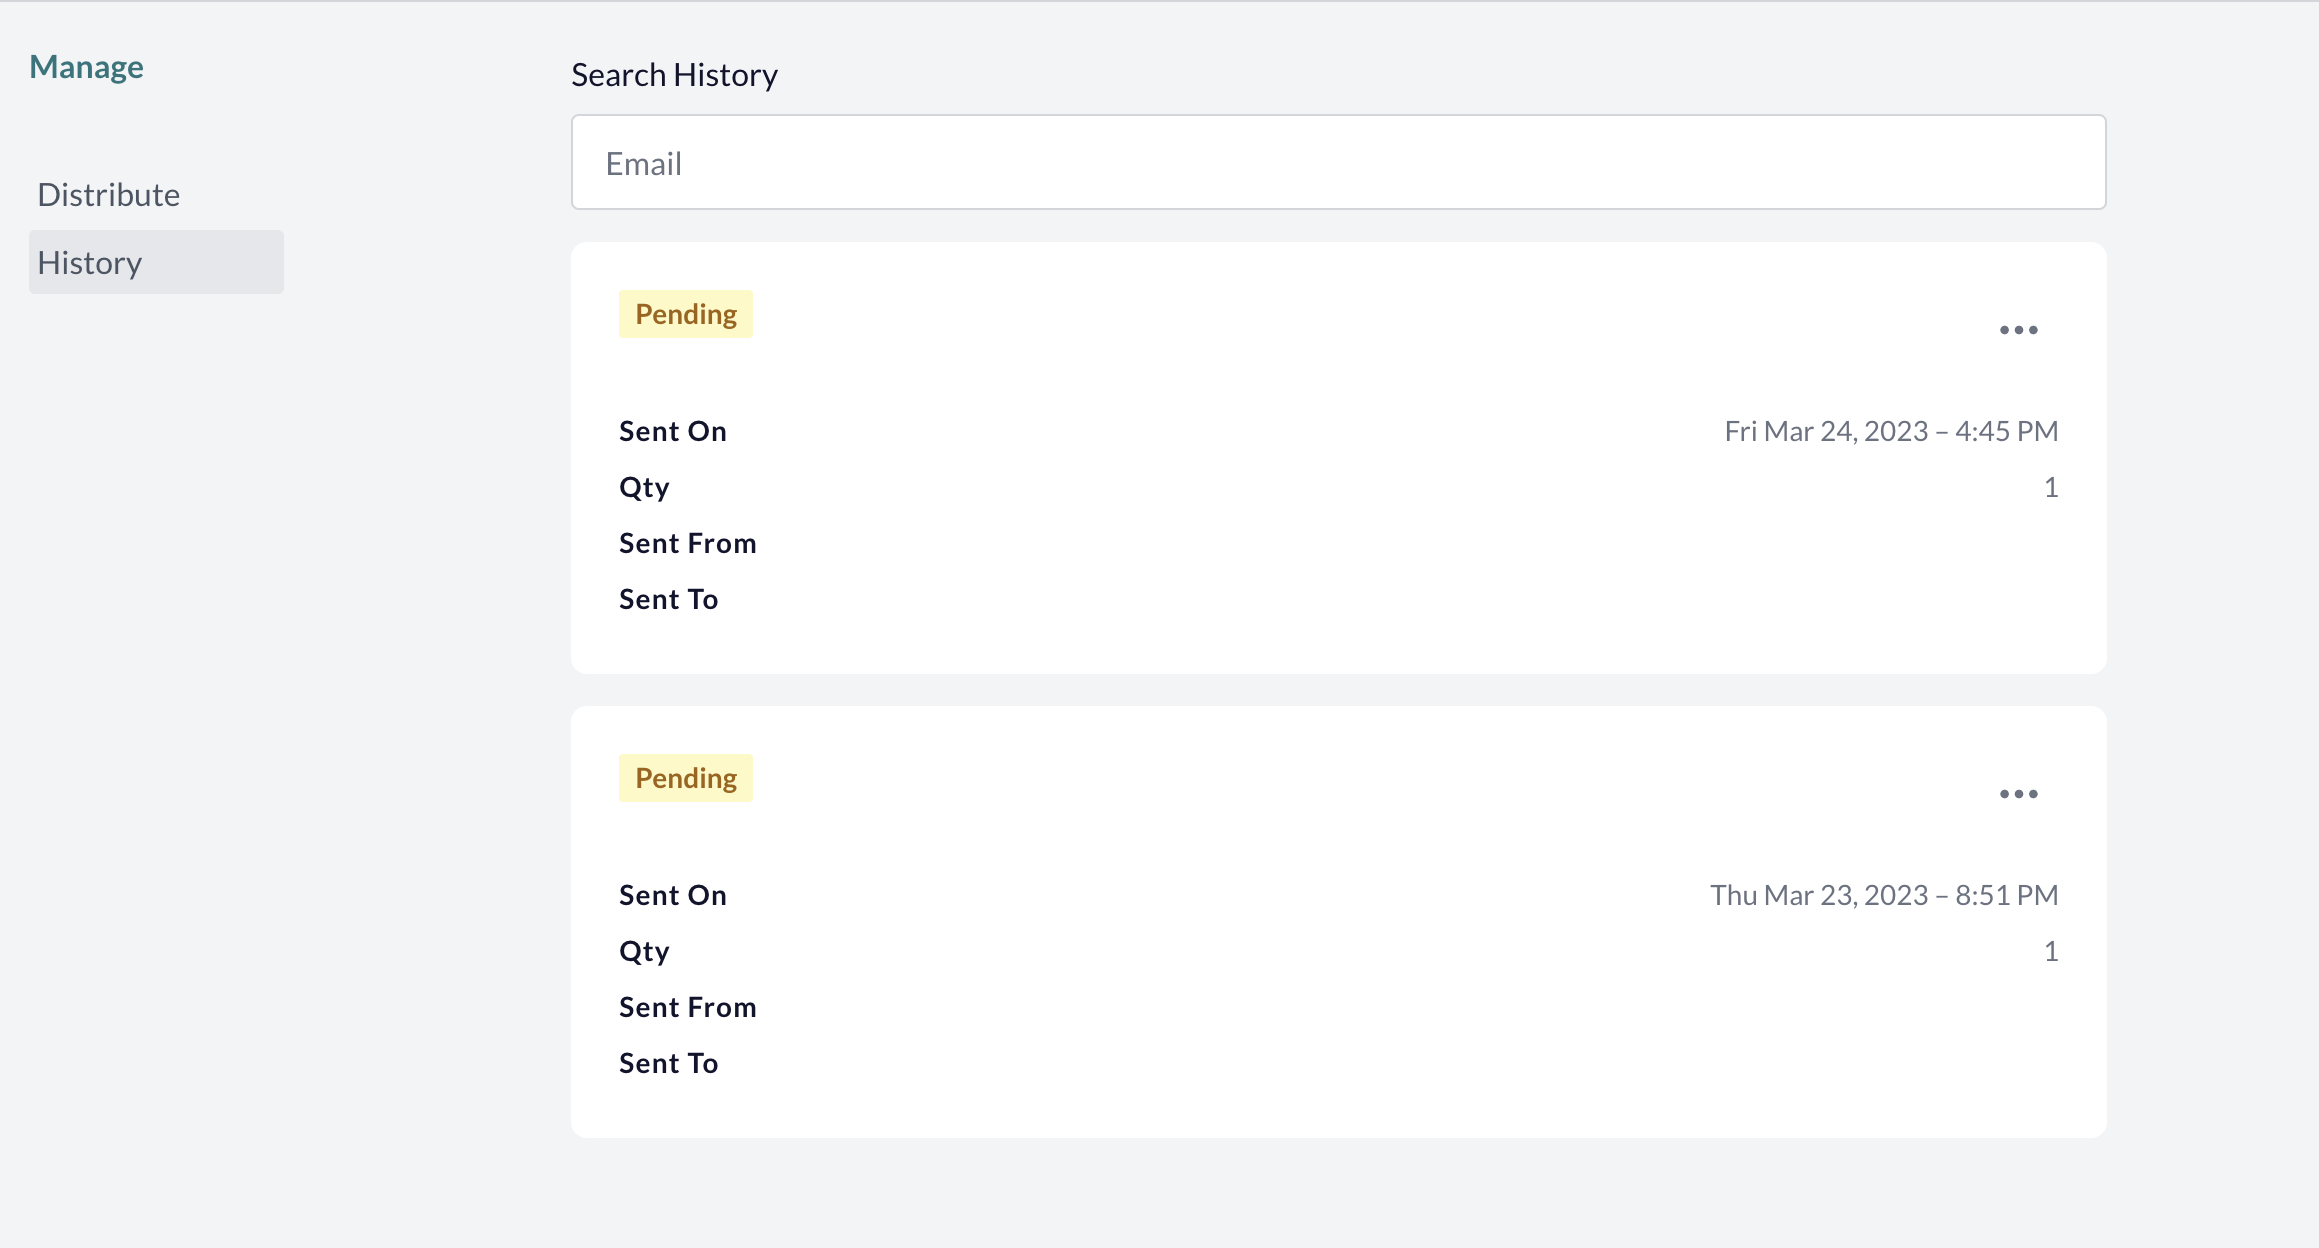
Task: Click the Pending badge on first card
Action: tap(686, 314)
